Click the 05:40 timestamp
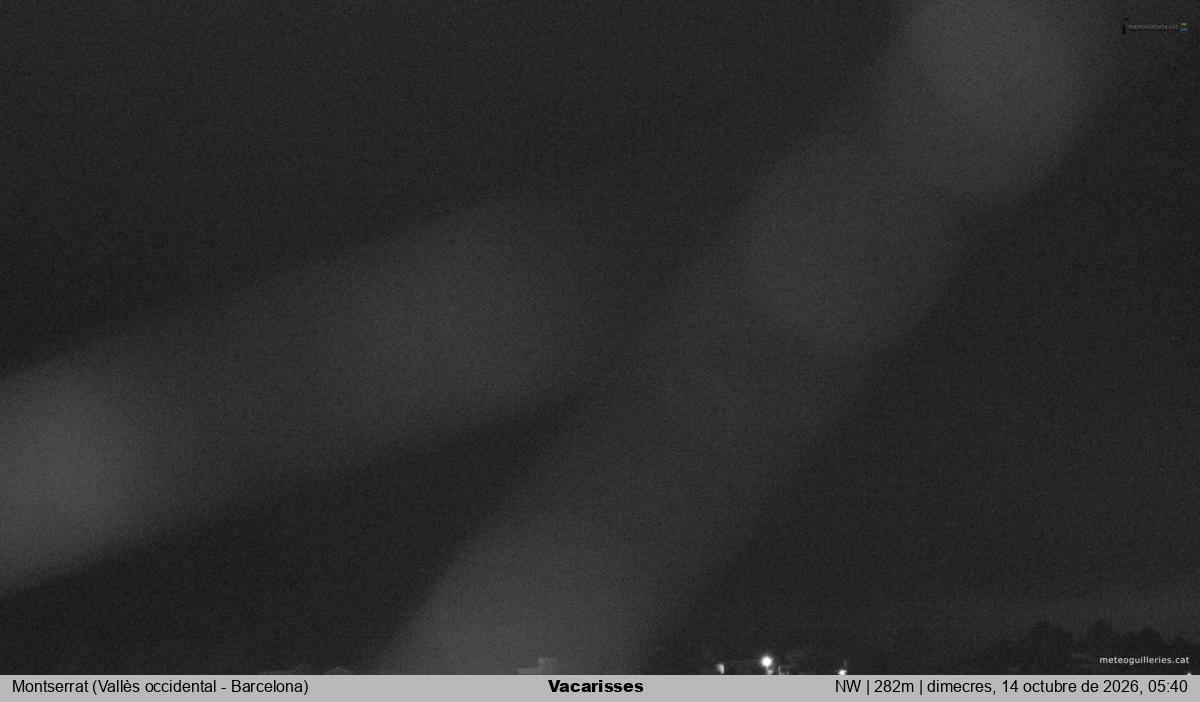Viewport: 1200px width, 702px height. point(1169,687)
